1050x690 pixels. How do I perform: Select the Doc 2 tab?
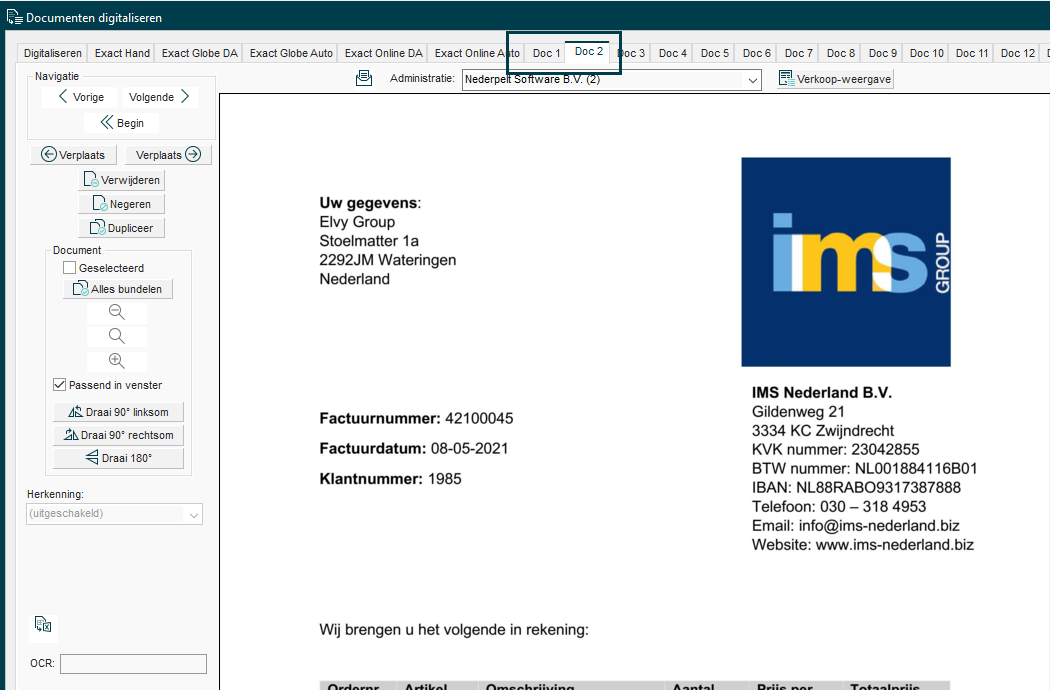589,51
